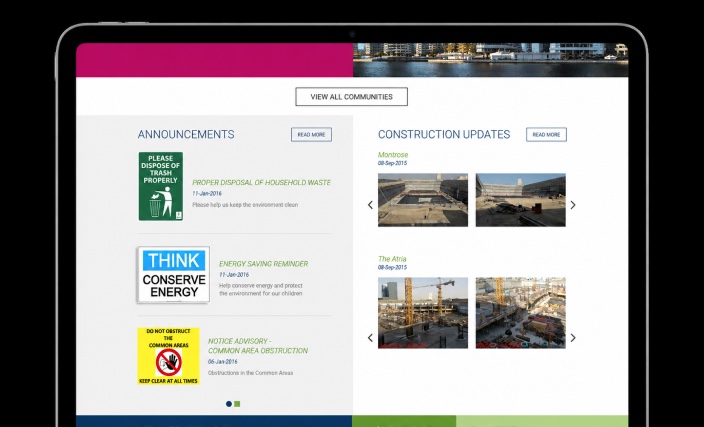Select the Announcements section heading
704x427 pixels.
[x=186, y=134]
